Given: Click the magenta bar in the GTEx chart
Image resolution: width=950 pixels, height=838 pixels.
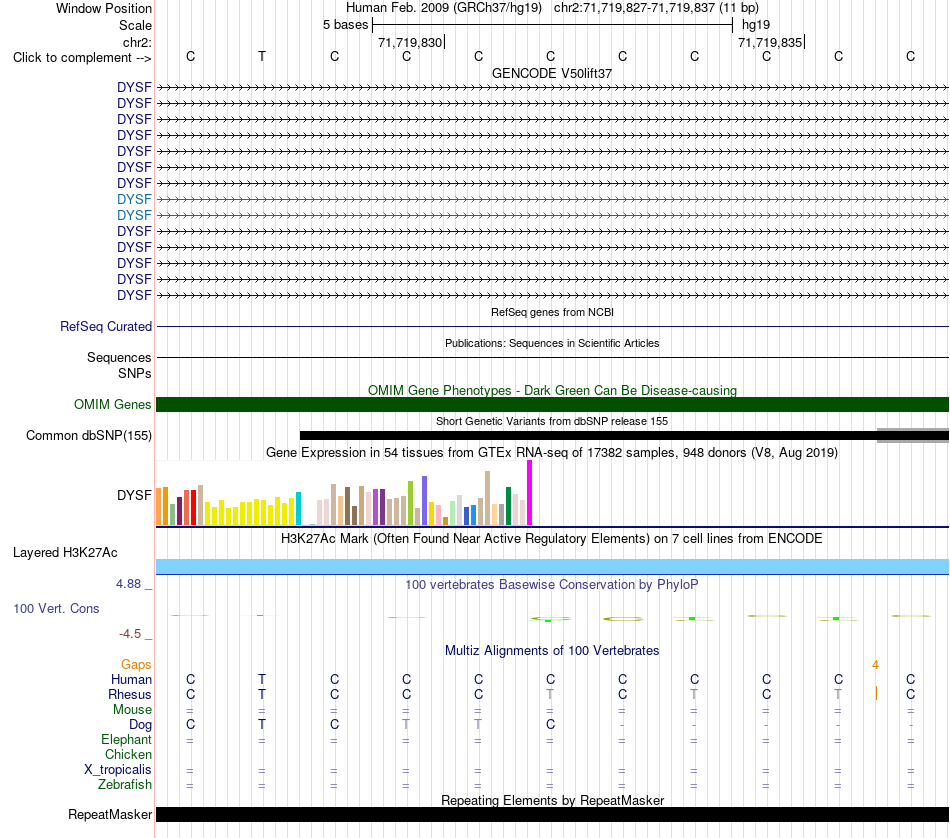Looking at the screenshot, I should click(x=530, y=493).
